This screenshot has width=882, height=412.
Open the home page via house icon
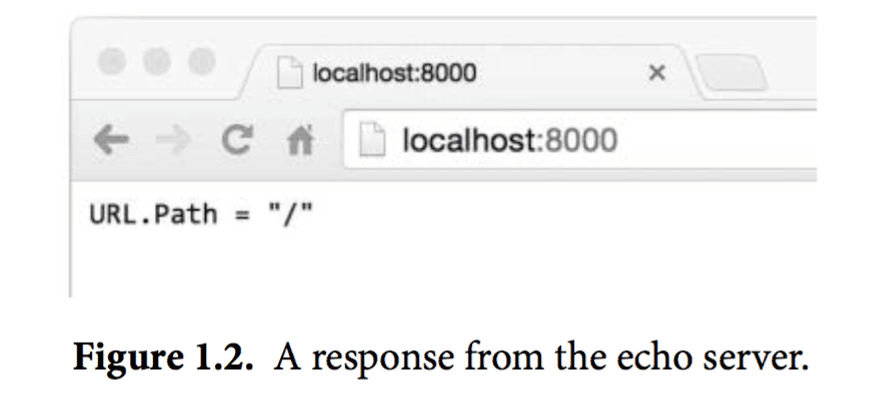click(300, 140)
